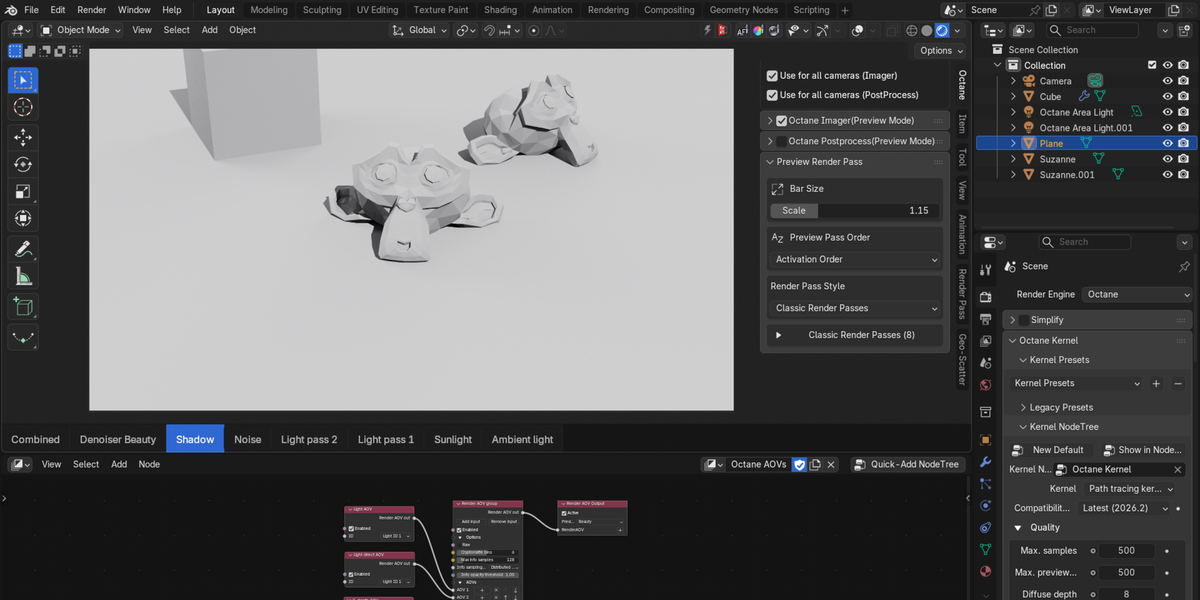Enable Use for all cameras (Imager)
This screenshot has height=600, width=1200.
click(772, 76)
